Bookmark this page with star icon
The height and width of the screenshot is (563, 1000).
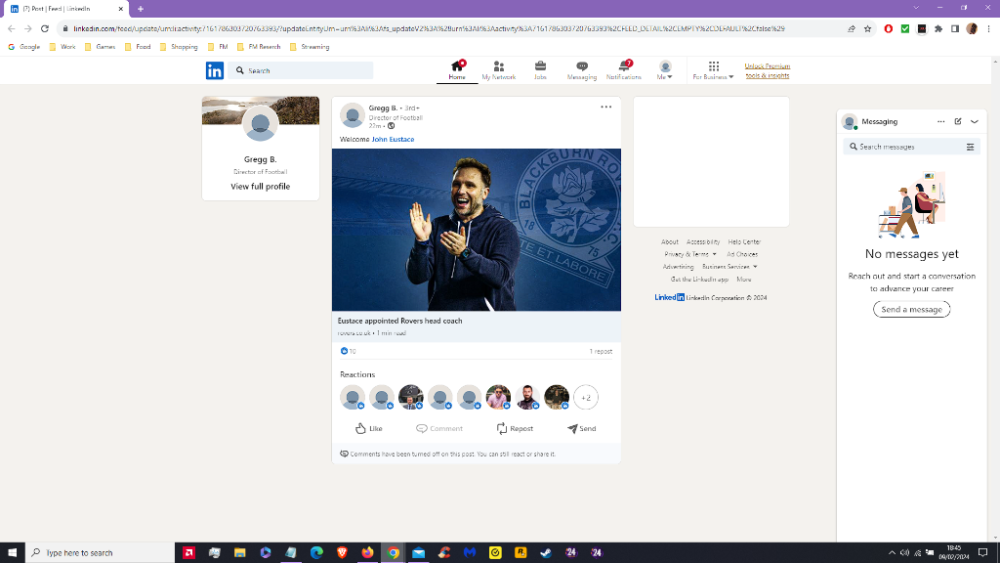click(x=867, y=29)
